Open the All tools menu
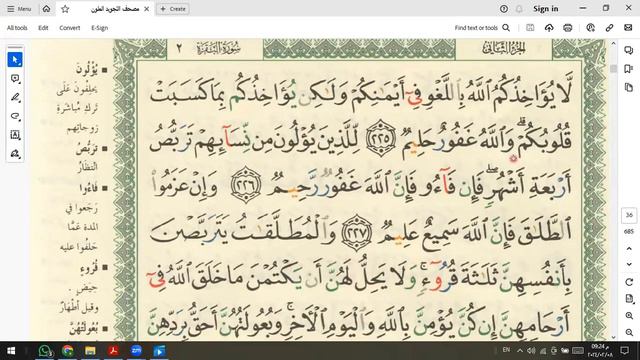This screenshot has height=360, width=640. coord(17,28)
